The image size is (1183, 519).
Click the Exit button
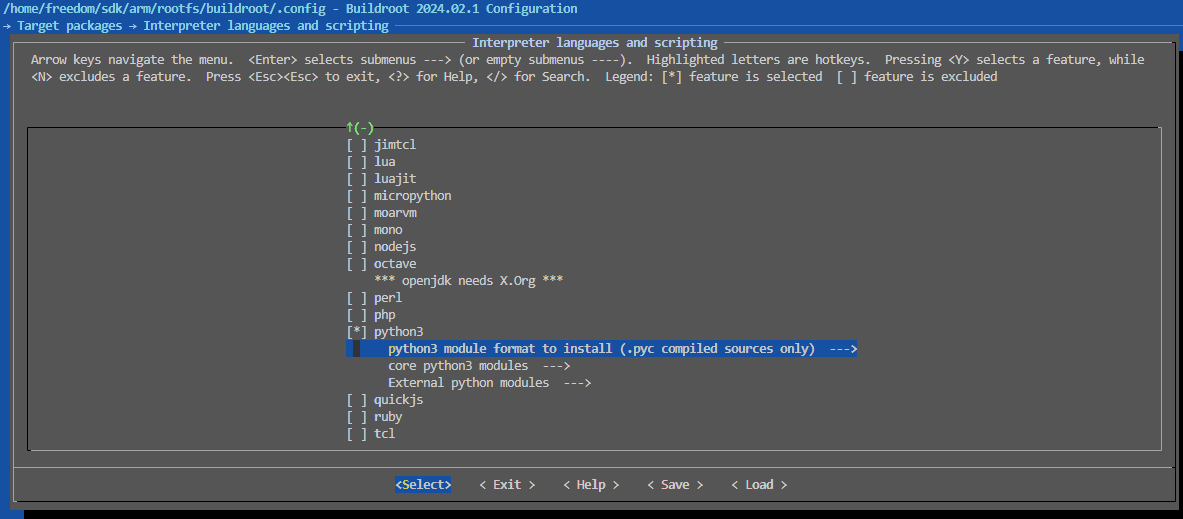tap(507, 484)
